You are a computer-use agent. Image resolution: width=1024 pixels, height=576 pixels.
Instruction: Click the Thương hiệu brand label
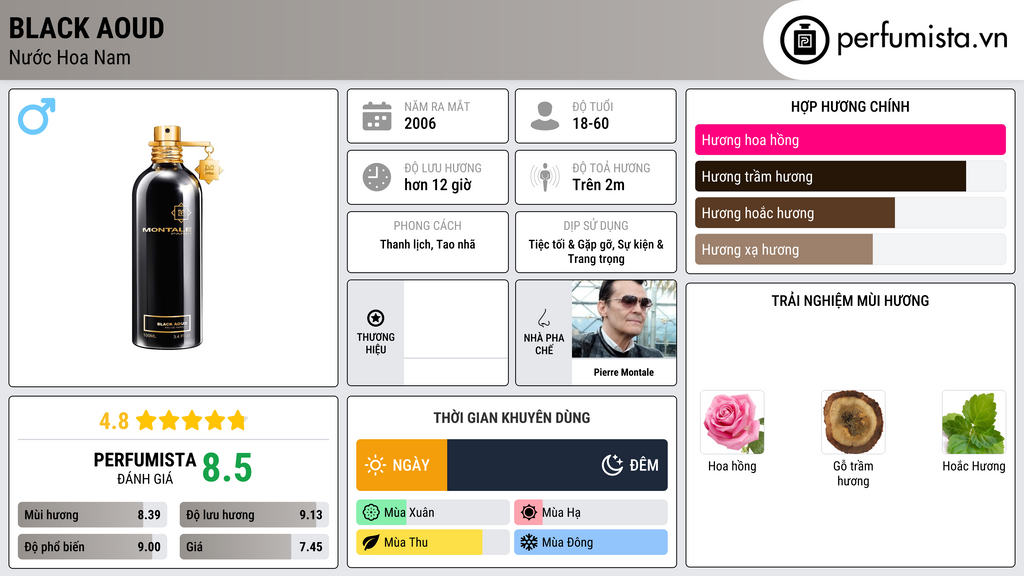pos(376,343)
